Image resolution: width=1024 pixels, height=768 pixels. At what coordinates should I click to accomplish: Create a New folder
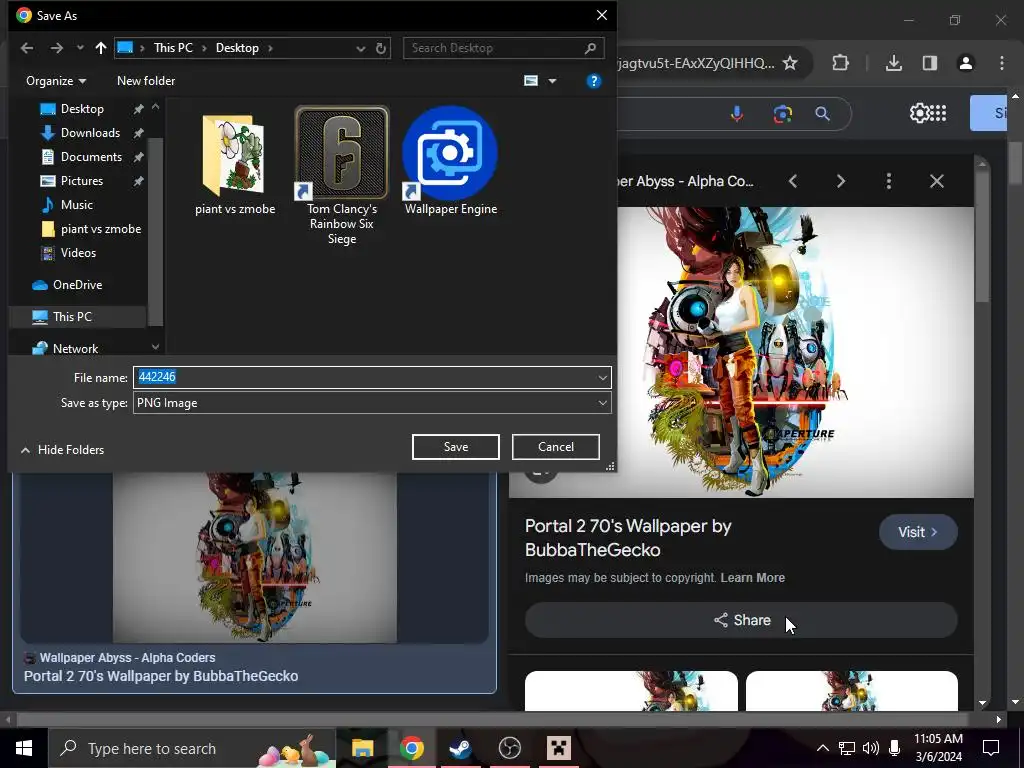point(146,81)
